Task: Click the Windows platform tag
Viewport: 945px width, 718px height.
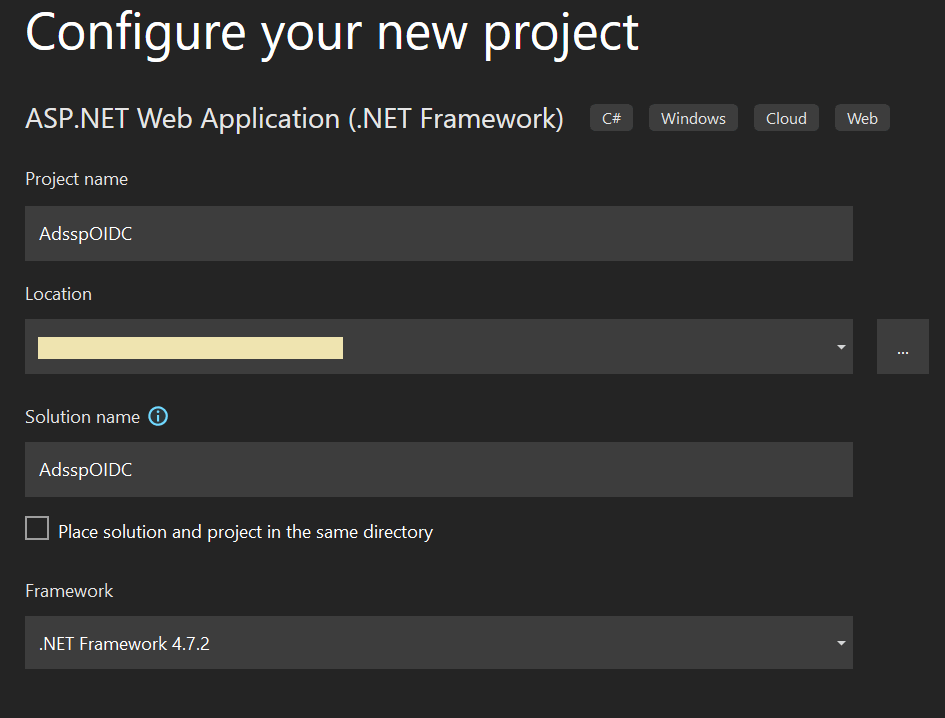Action: coord(693,118)
